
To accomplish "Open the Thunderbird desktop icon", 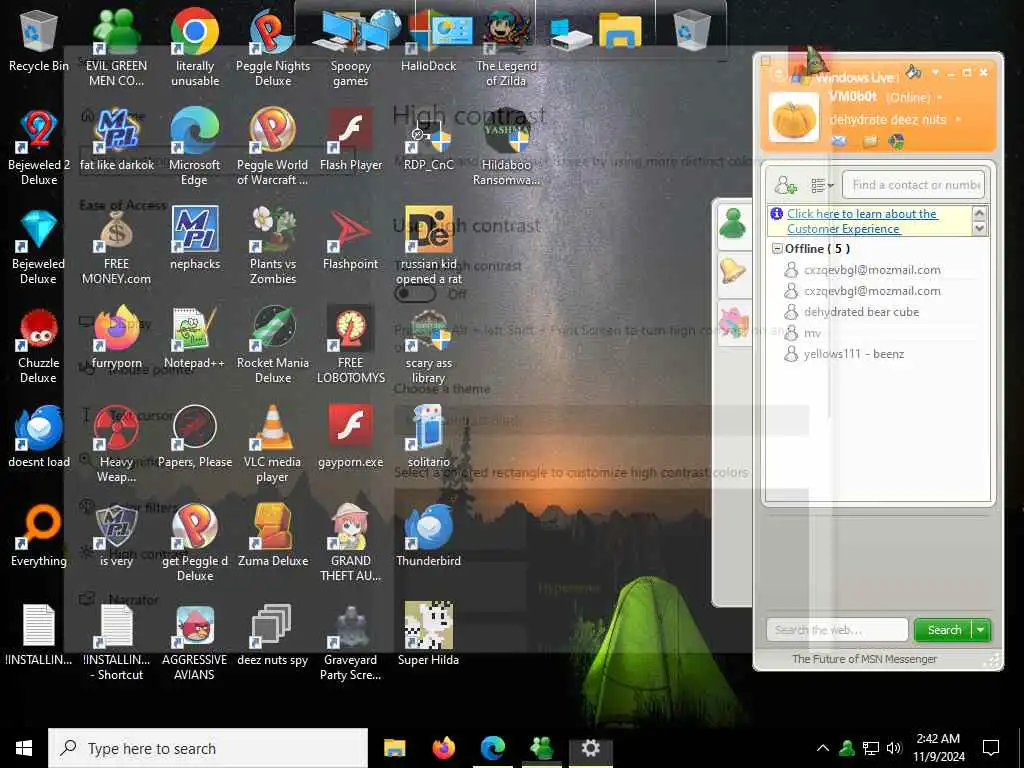I will click(428, 536).
